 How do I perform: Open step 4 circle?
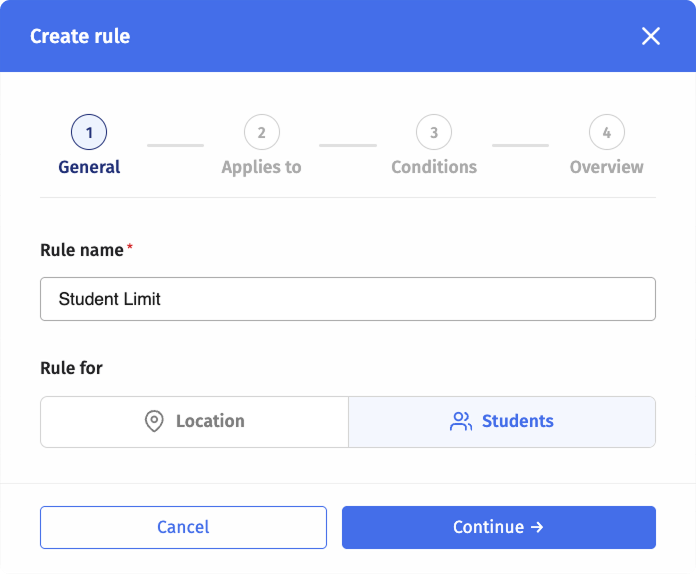(607, 132)
